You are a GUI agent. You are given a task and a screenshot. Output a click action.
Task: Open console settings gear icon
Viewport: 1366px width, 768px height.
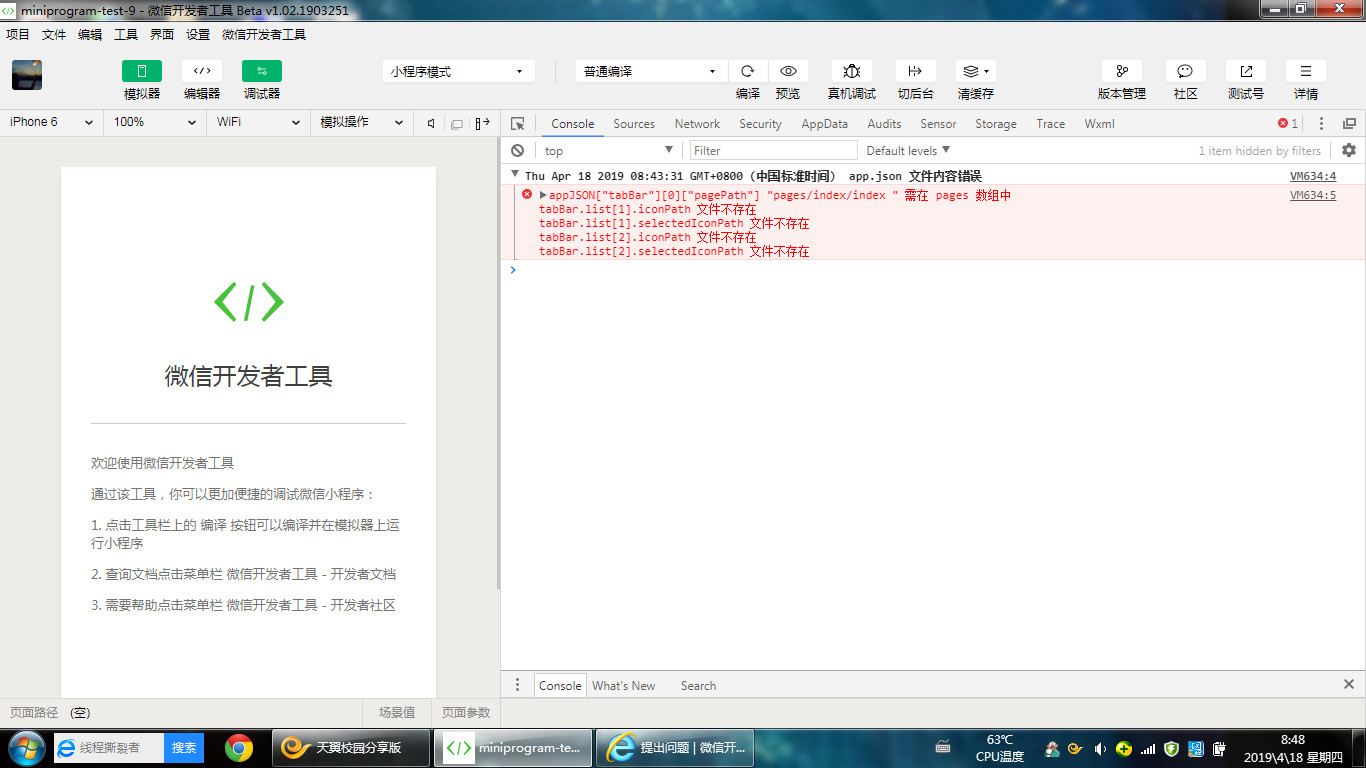click(x=1349, y=150)
